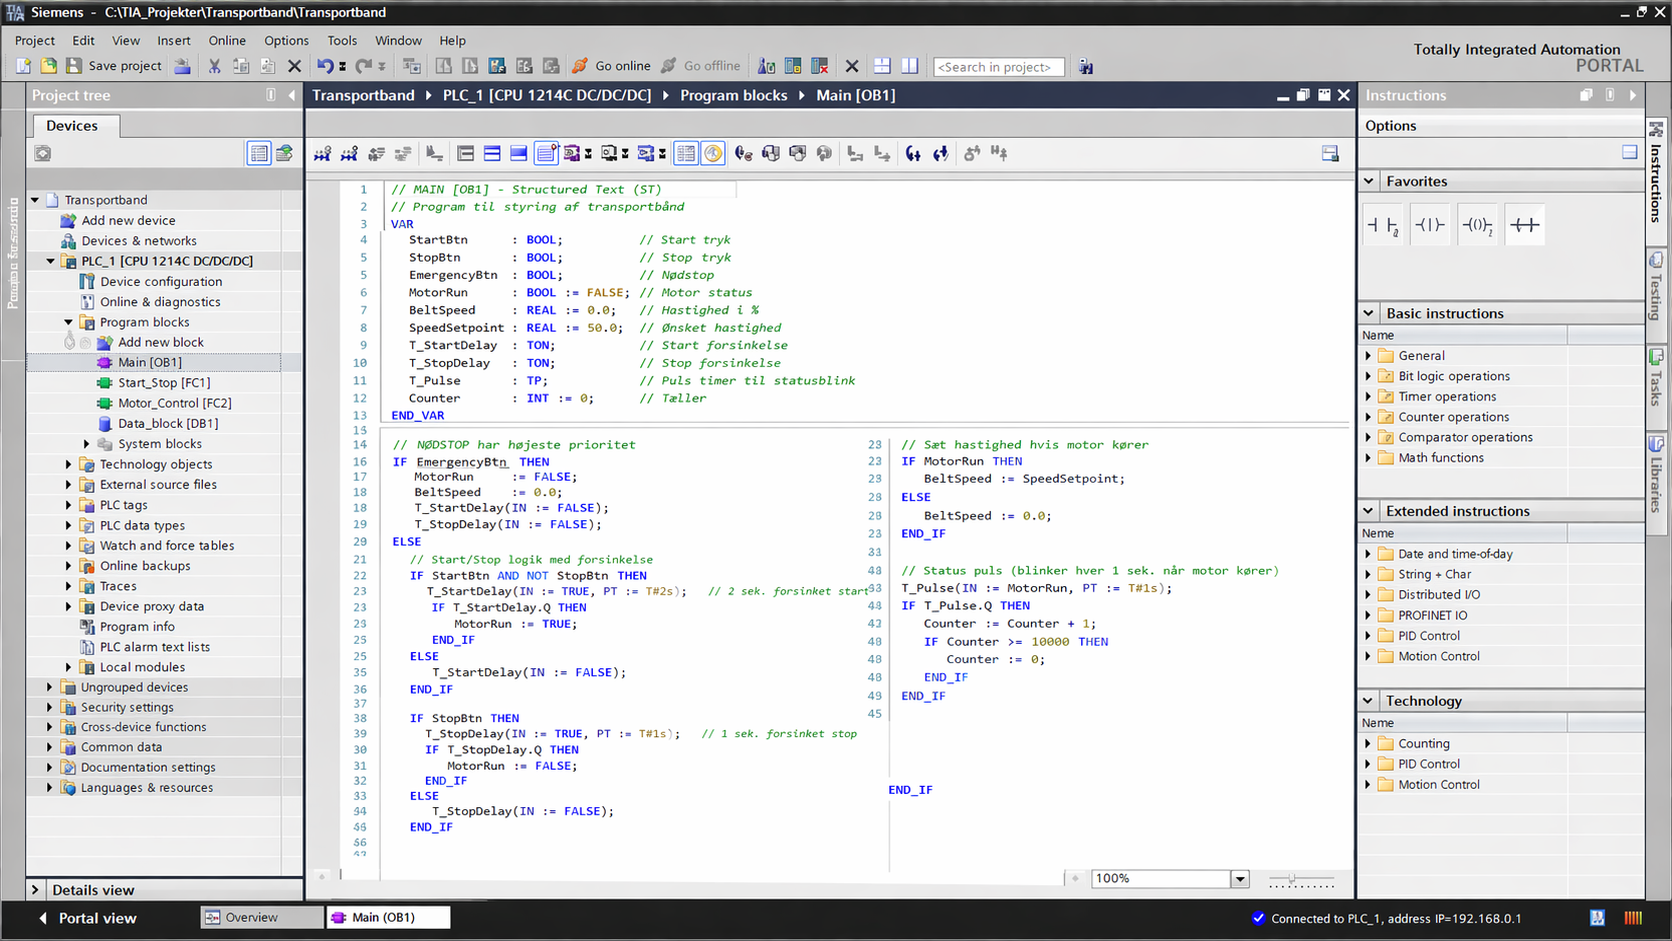
Task: Click the Redo arrow icon
Action: (364, 66)
